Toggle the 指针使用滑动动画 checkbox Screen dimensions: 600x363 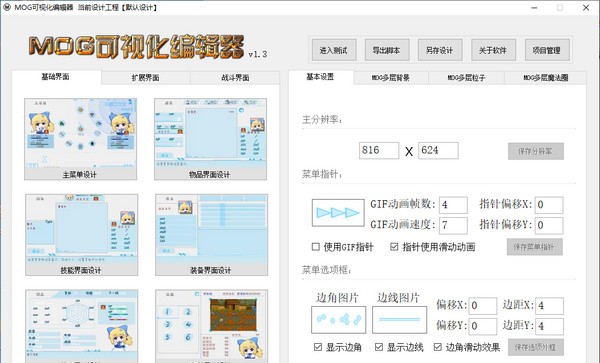394,247
